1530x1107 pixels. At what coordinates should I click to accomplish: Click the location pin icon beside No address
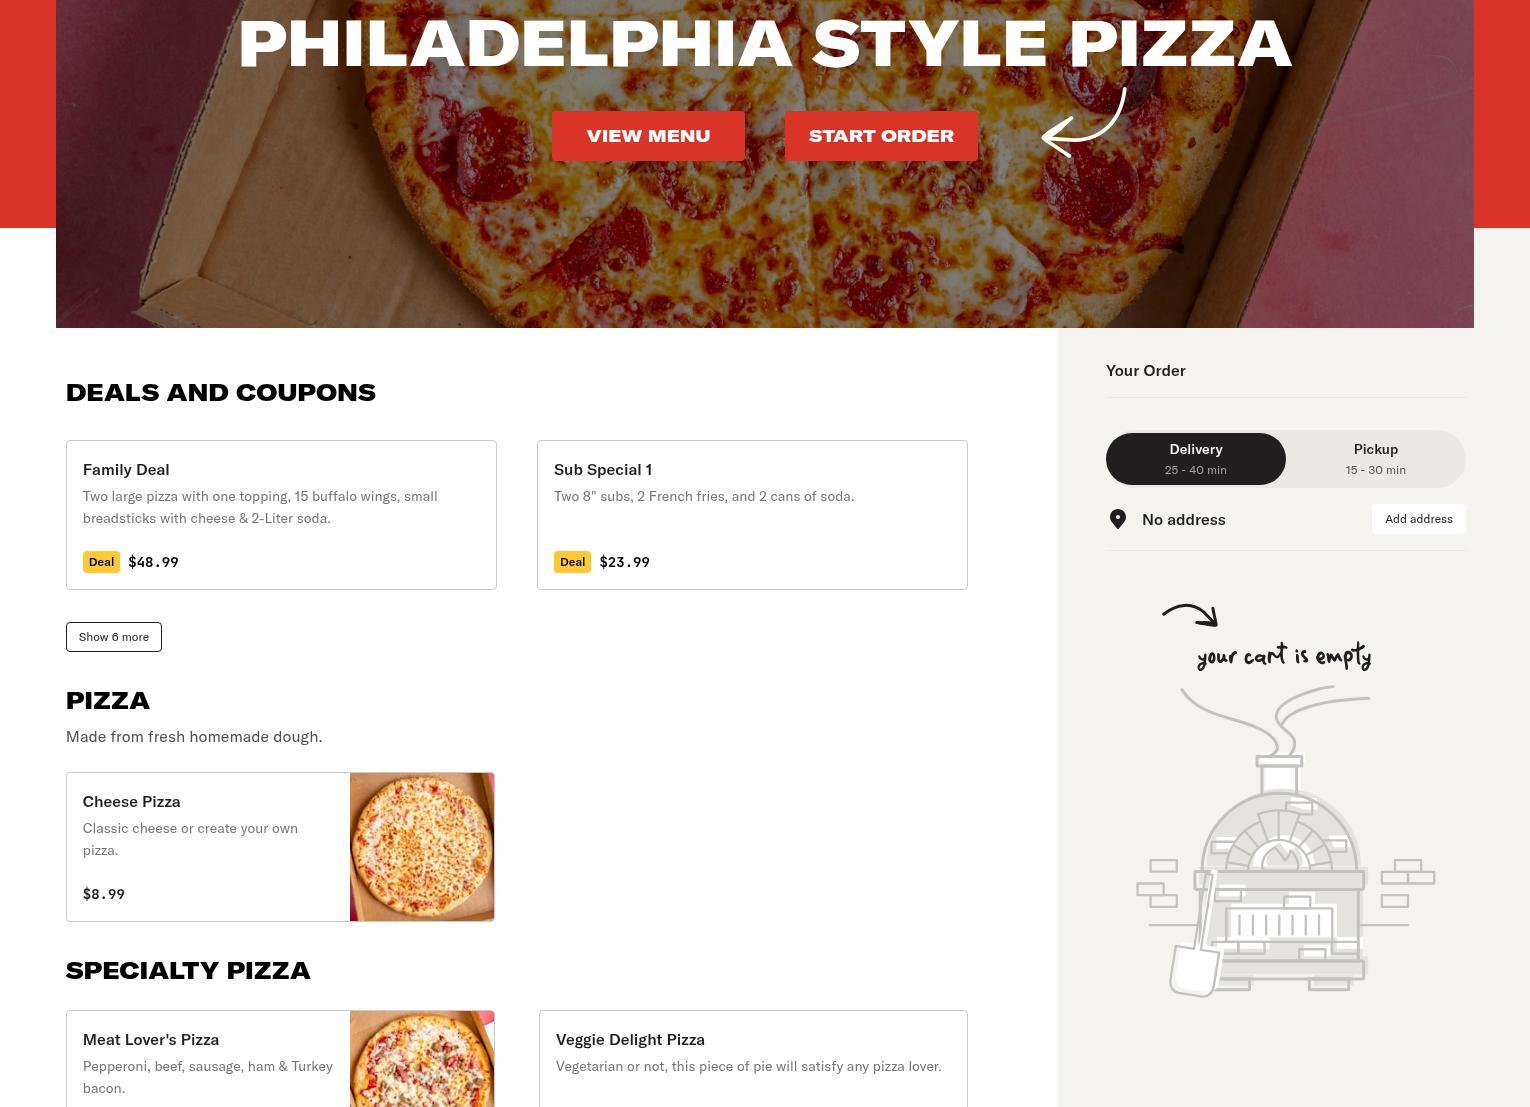tap(1118, 519)
